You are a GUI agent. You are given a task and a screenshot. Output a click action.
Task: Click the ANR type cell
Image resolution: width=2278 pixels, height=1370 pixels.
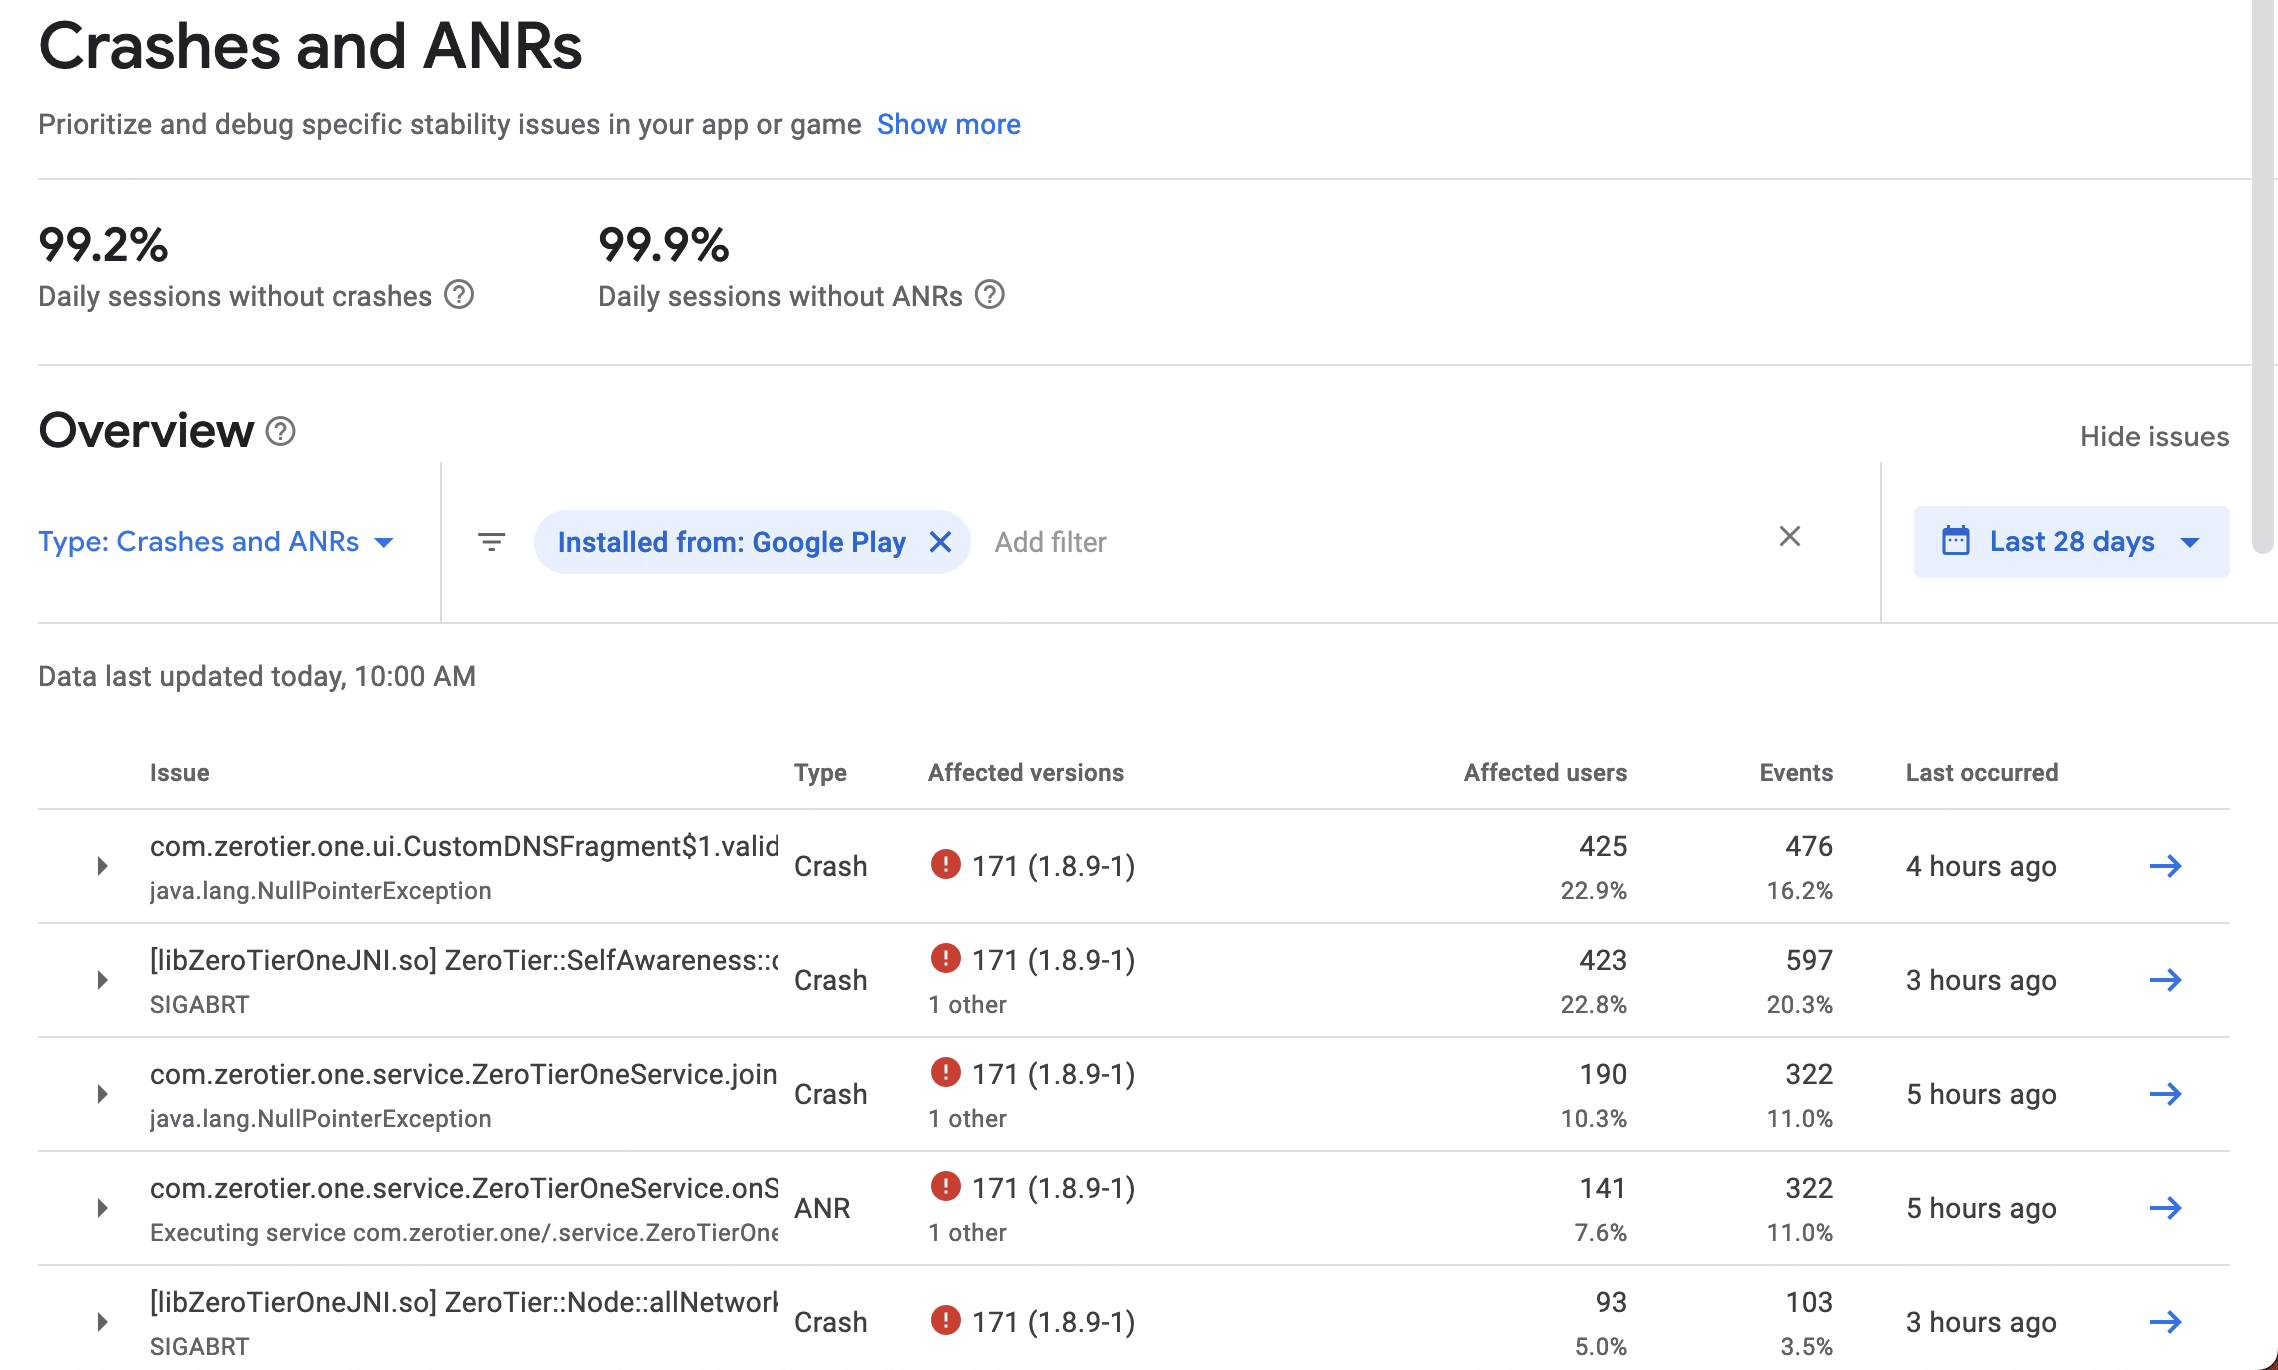point(822,1208)
